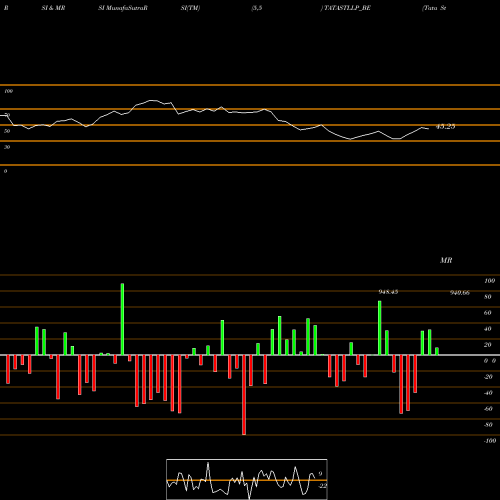The image size is (500, 500).
Task: Click the value 22 in mini chart
Action: (323, 486)
